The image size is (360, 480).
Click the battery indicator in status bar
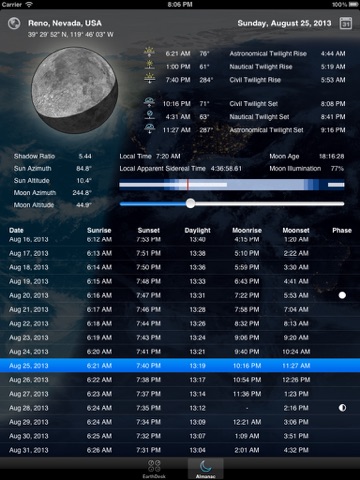tap(353, 5)
